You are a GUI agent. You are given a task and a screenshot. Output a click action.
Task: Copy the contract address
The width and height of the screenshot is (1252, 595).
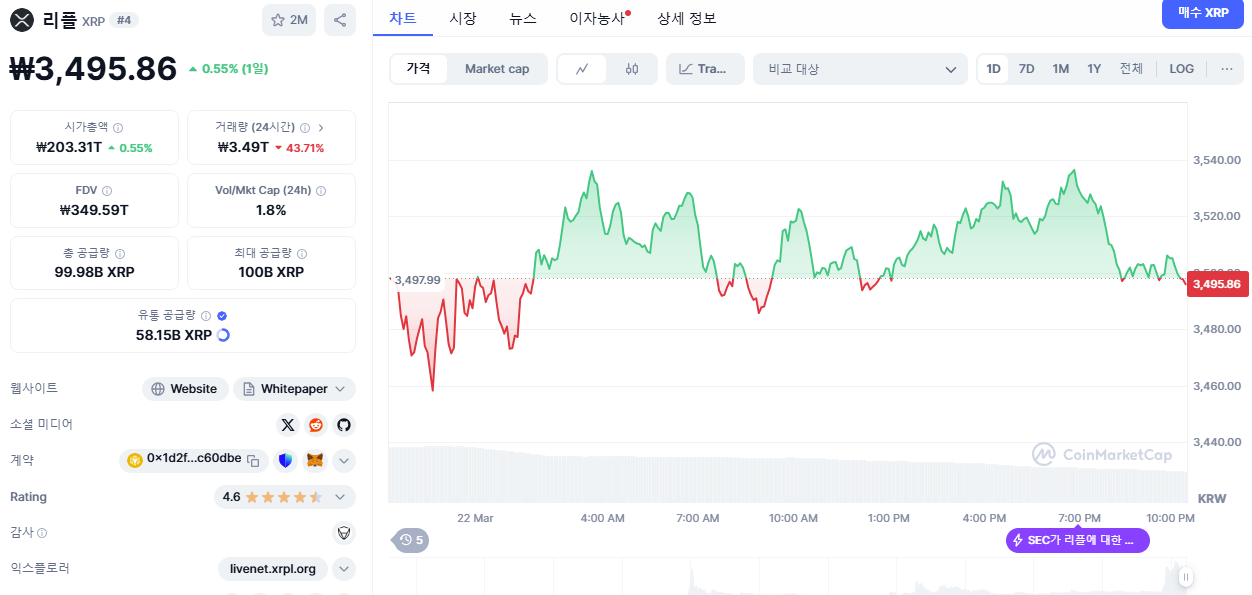pyautogui.click(x=254, y=461)
